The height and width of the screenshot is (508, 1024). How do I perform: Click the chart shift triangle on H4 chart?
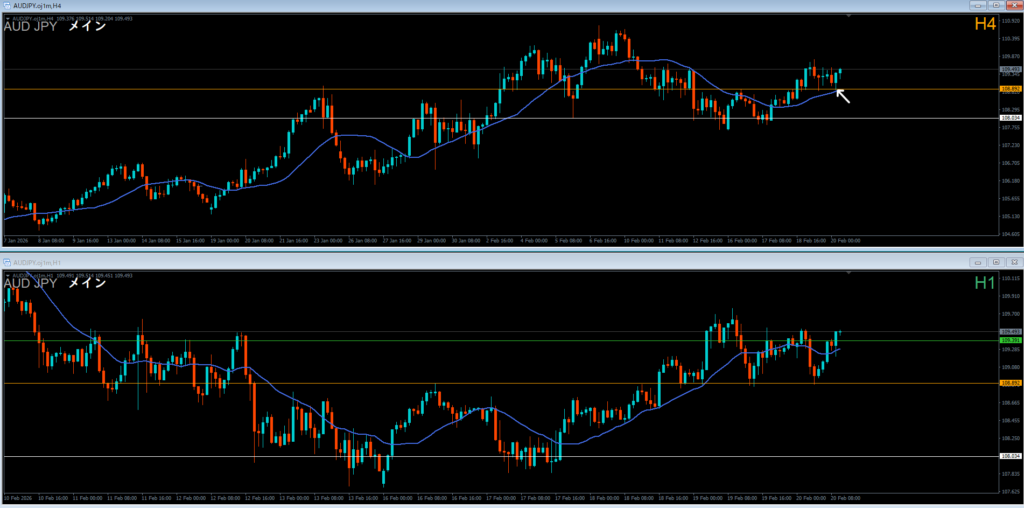point(849,17)
